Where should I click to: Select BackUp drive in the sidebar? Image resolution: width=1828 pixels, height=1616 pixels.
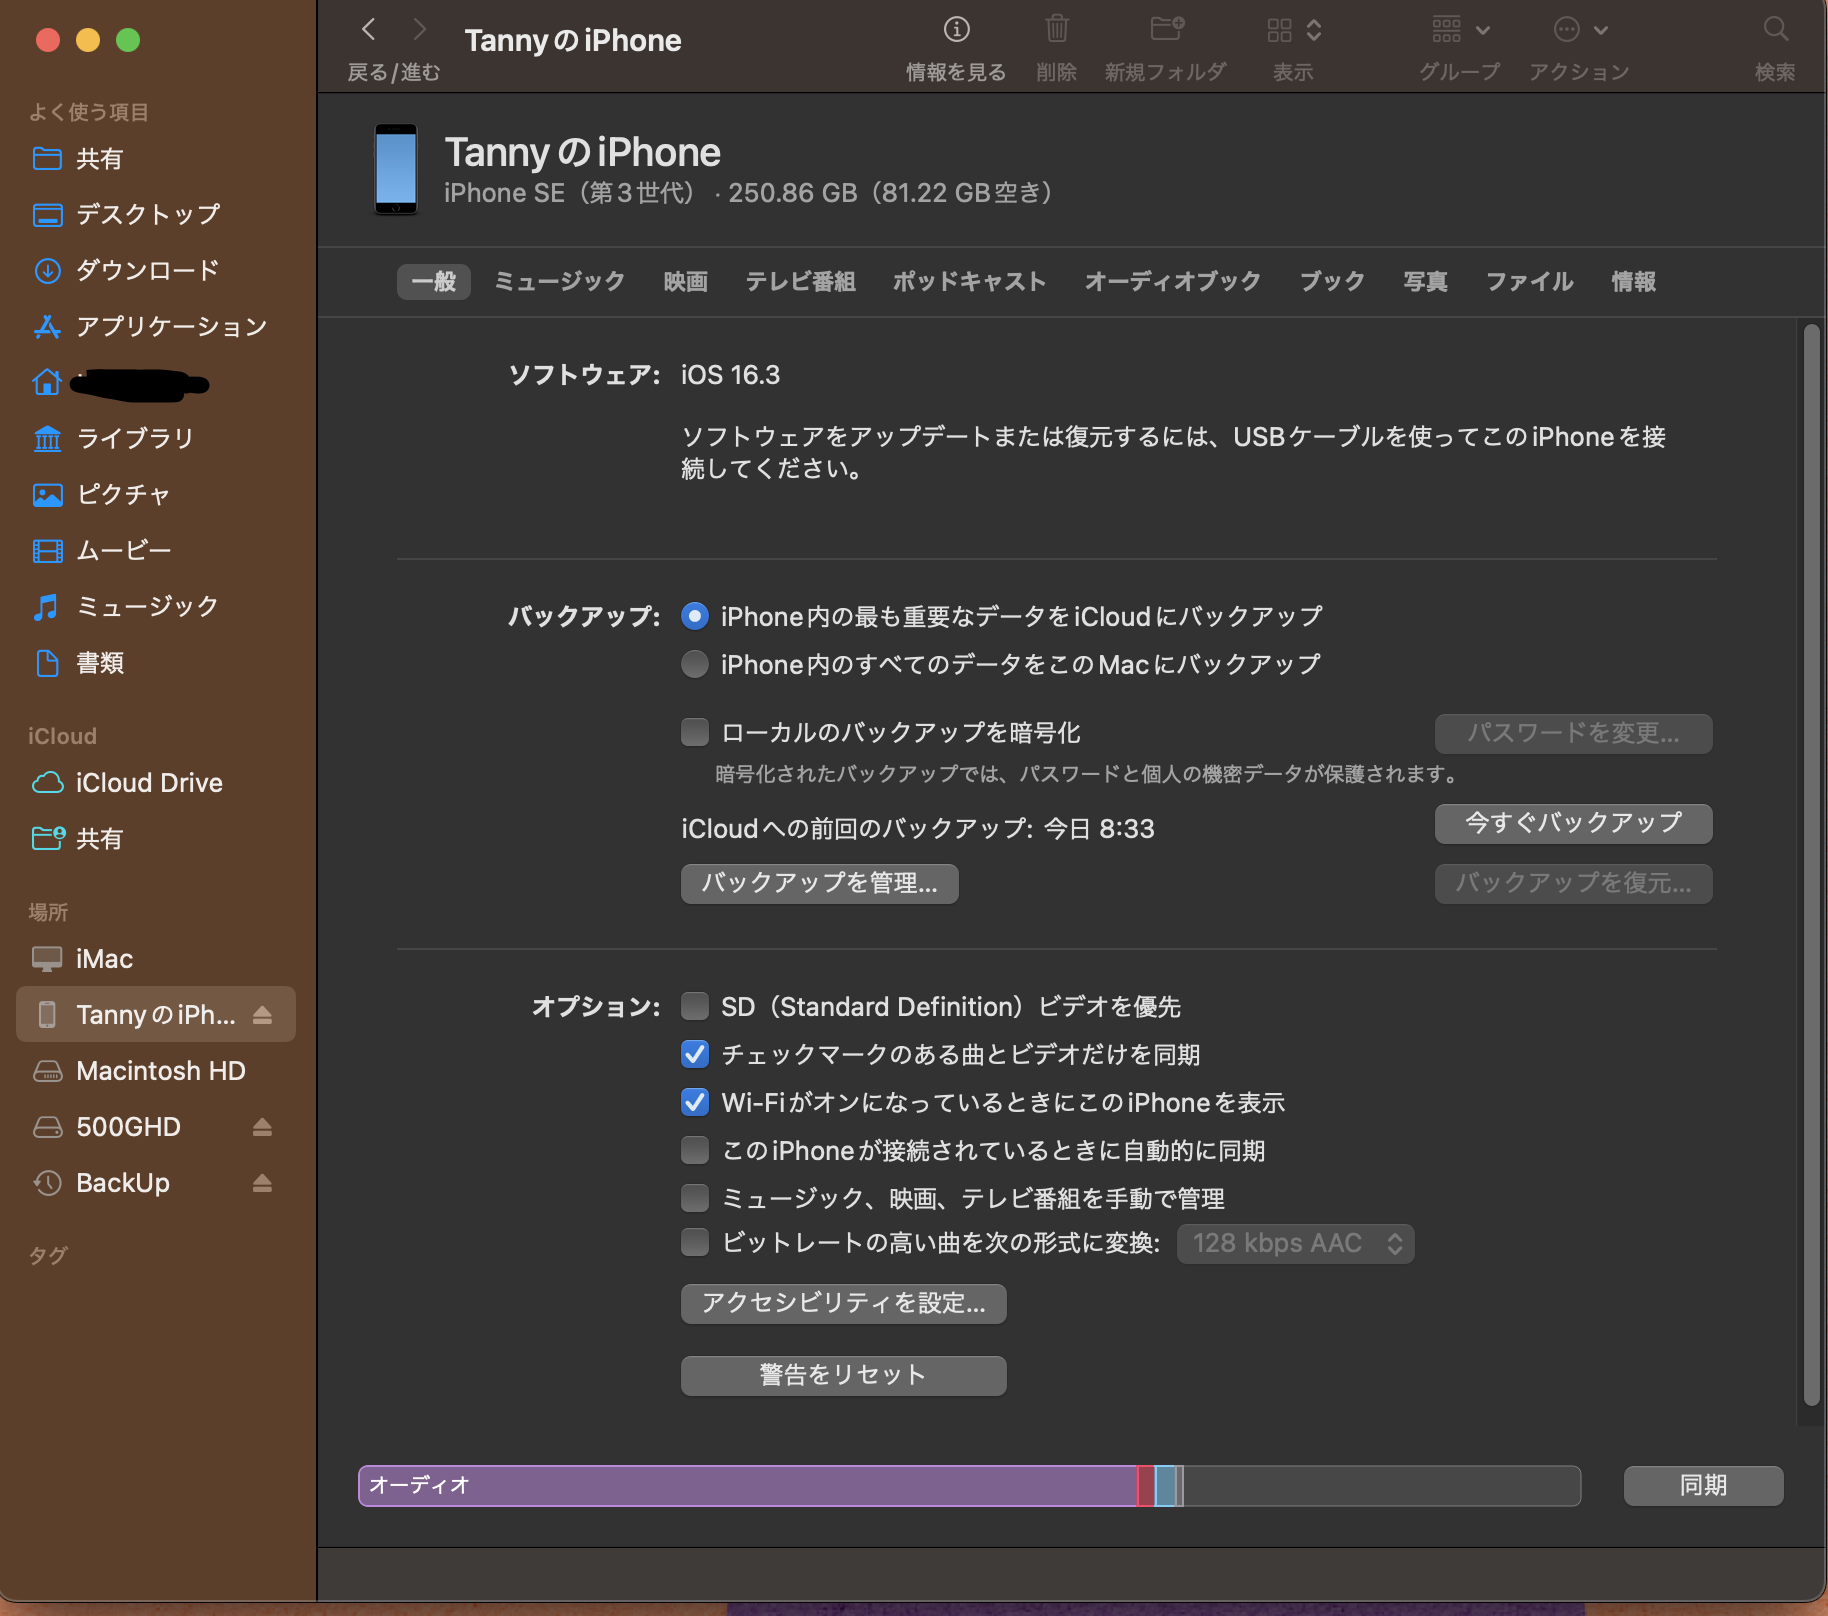[123, 1183]
